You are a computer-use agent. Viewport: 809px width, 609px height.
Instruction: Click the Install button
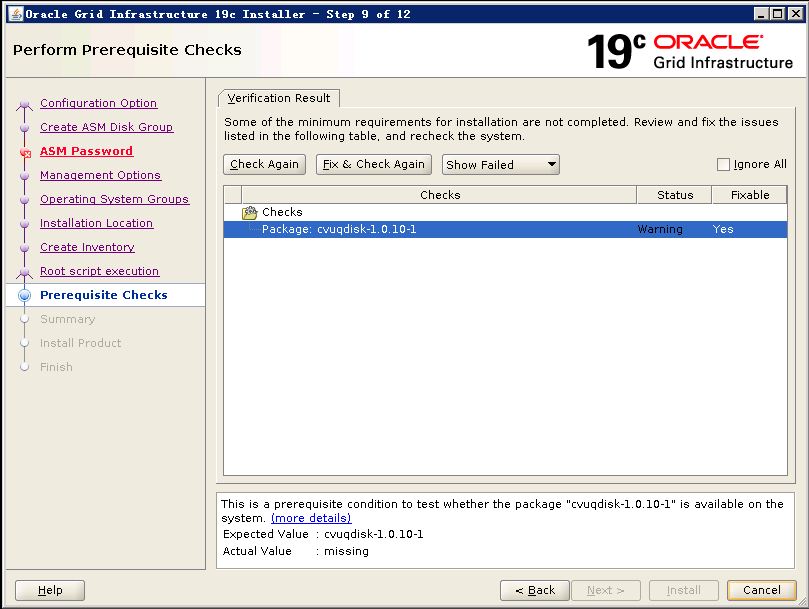[x=684, y=590]
